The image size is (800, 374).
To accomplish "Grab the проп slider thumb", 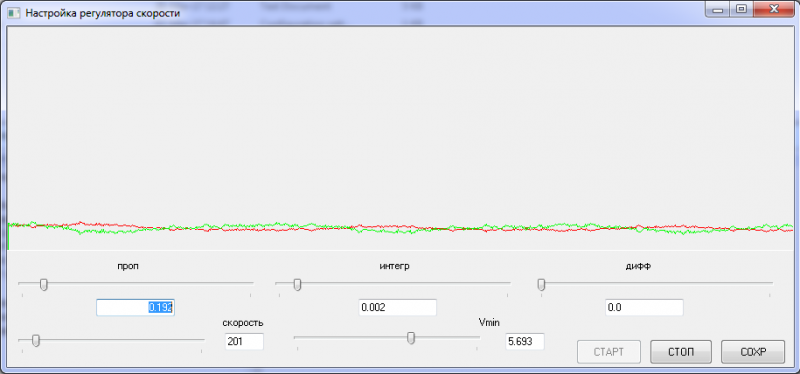I will (44, 284).
